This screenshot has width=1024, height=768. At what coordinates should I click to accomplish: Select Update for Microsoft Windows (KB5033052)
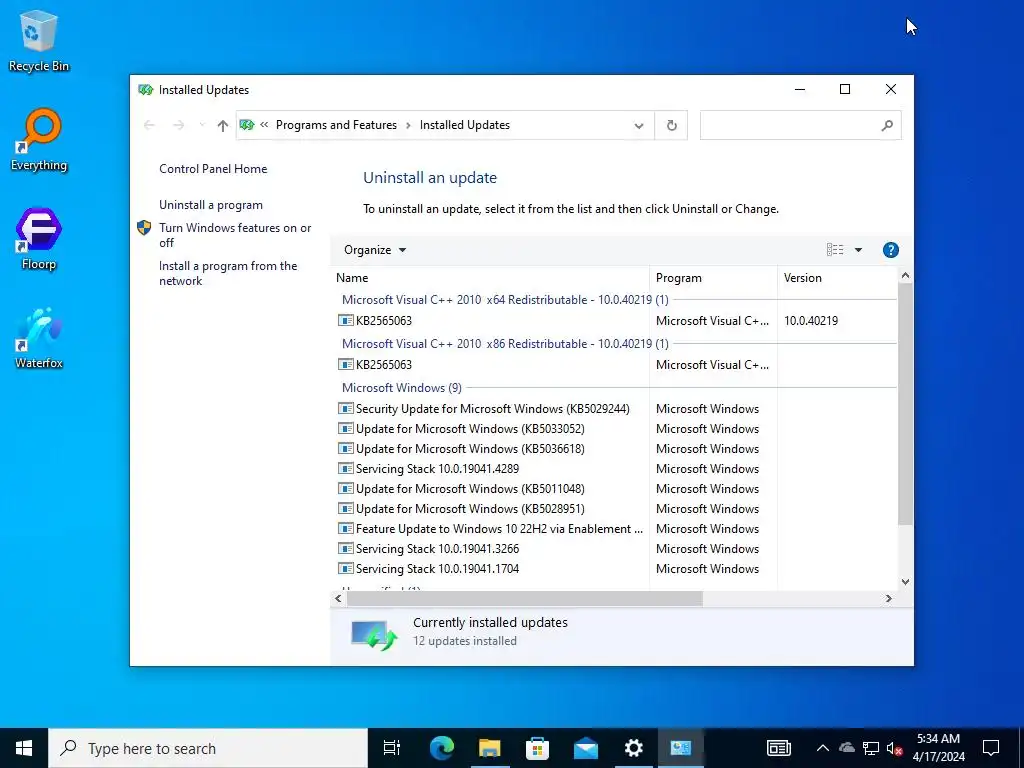click(x=470, y=429)
